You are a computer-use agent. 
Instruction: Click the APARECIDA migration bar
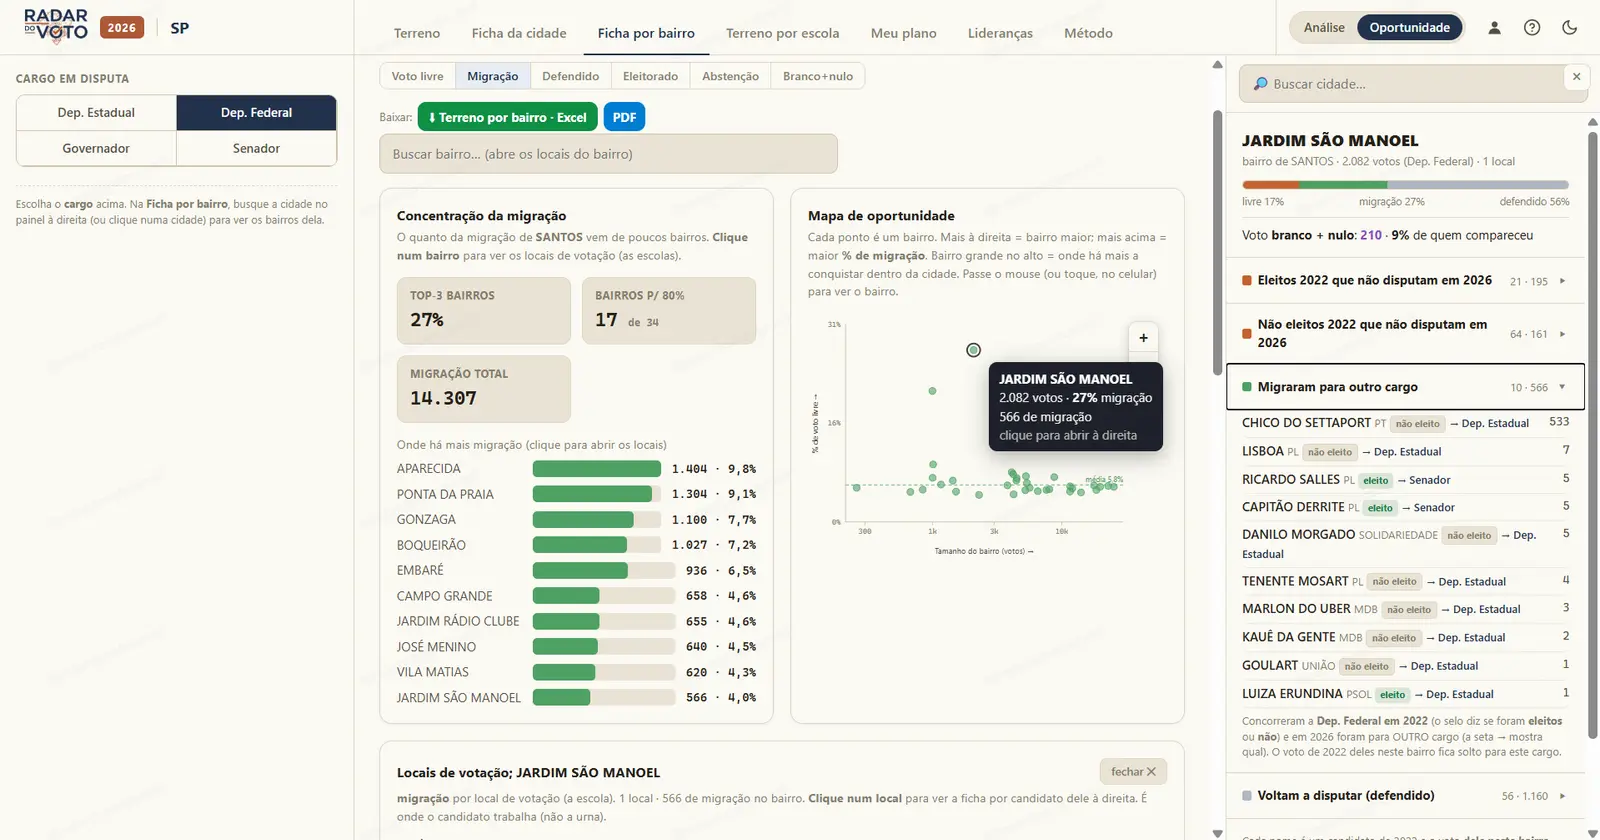point(597,469)
